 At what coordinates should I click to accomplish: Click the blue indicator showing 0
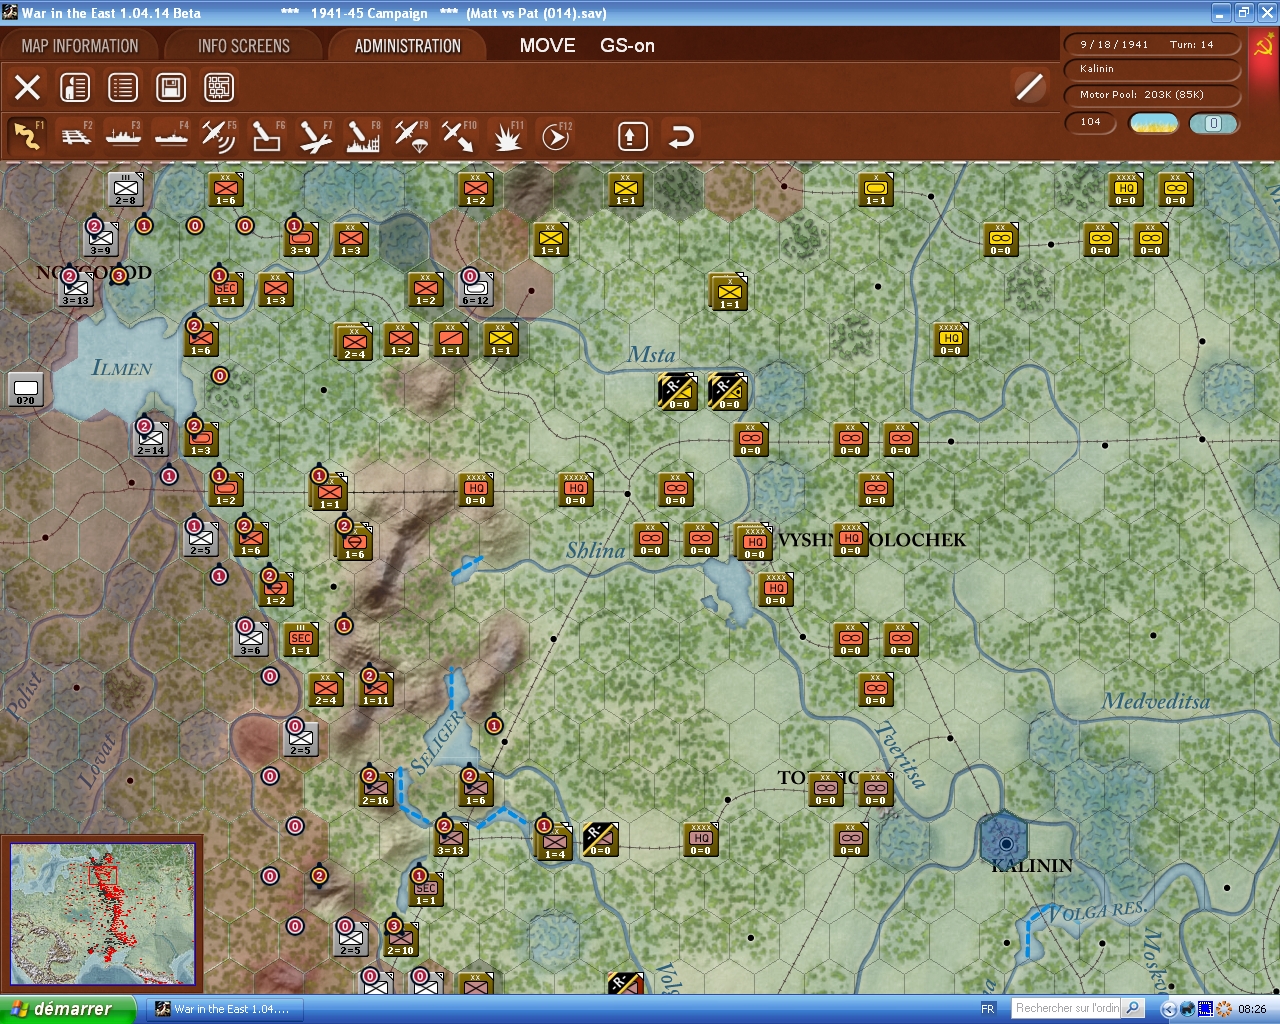pyautogui.click(x=1214, y=123)
